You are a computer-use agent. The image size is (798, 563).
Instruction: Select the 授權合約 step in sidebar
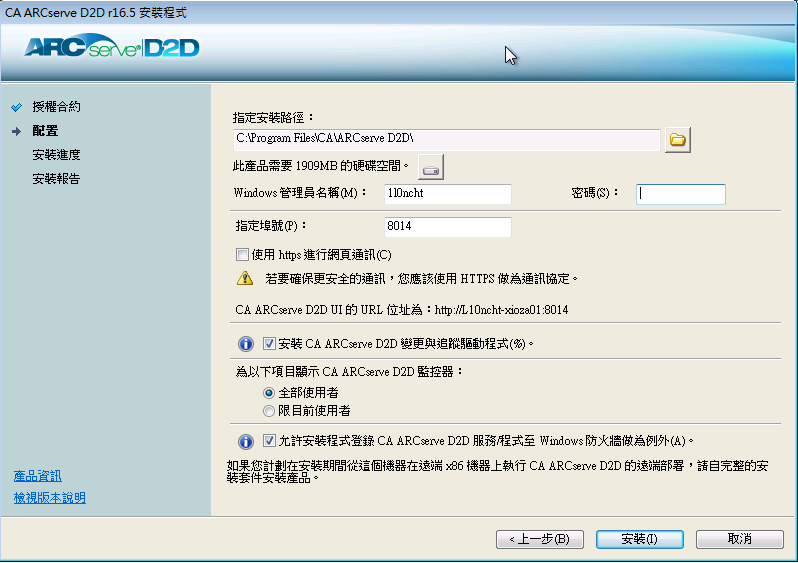click(x=56, y=107)
